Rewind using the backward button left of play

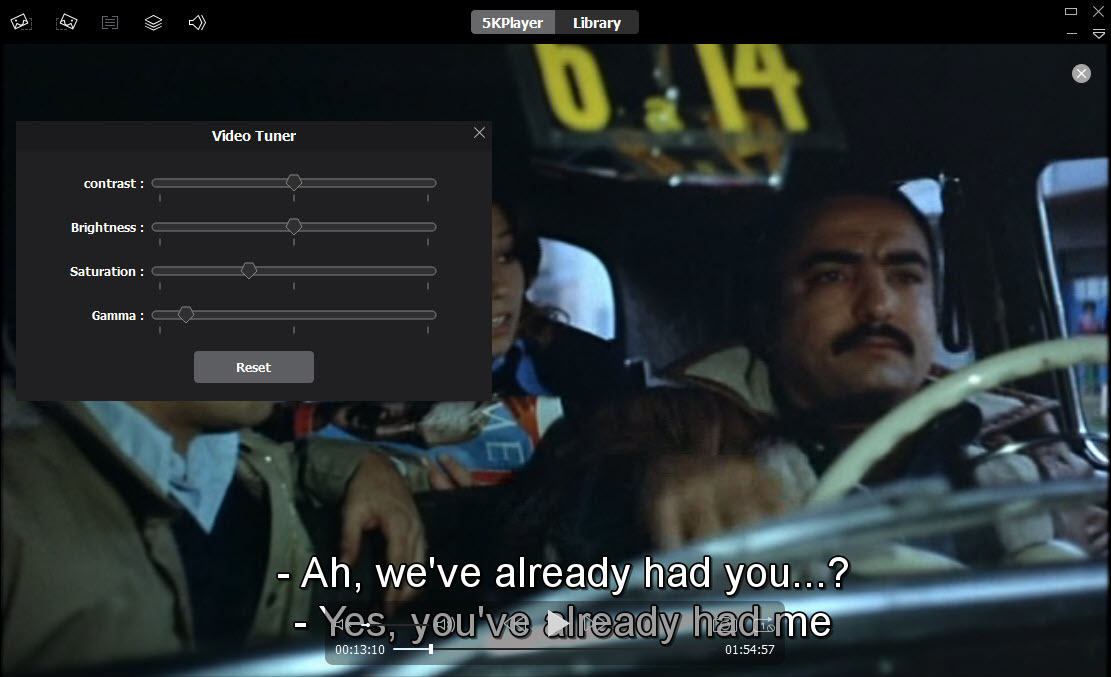(515, 624)
